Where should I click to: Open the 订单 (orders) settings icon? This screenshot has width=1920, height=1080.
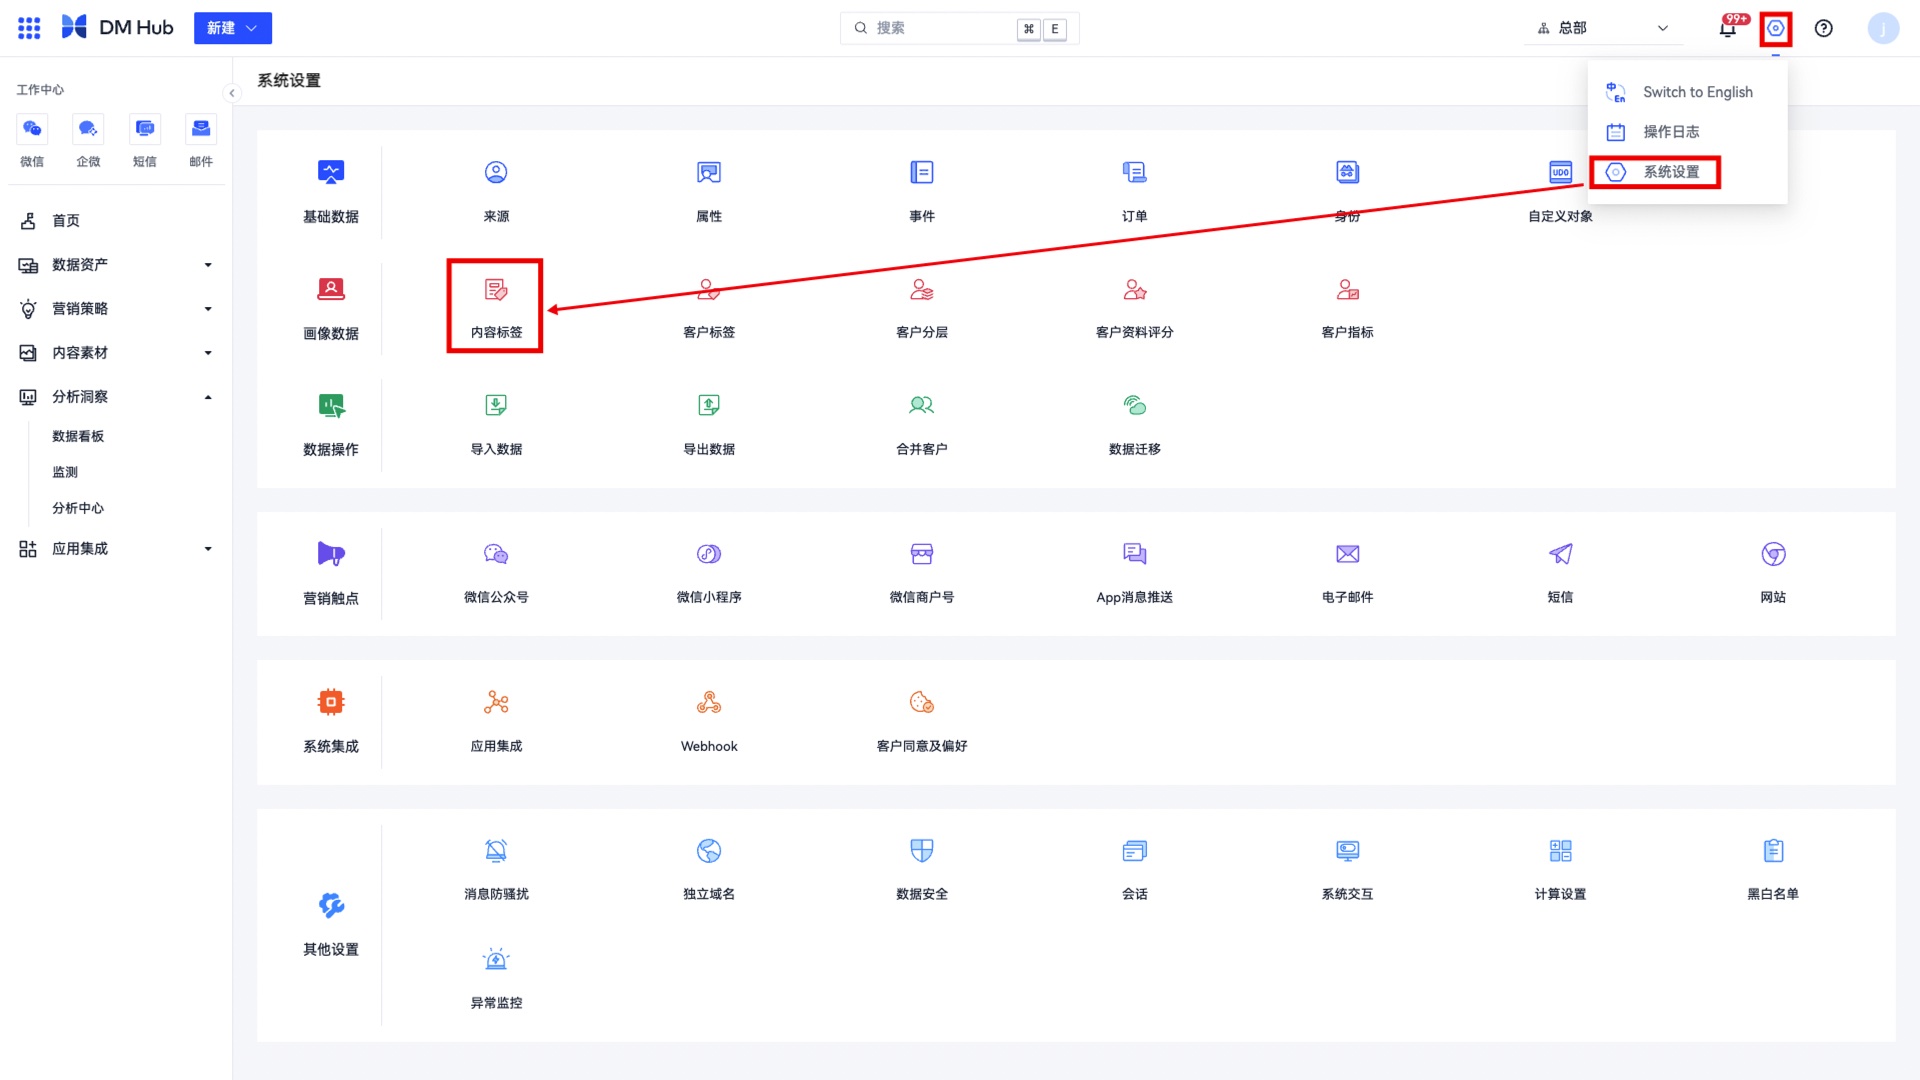click(1135, 172)
